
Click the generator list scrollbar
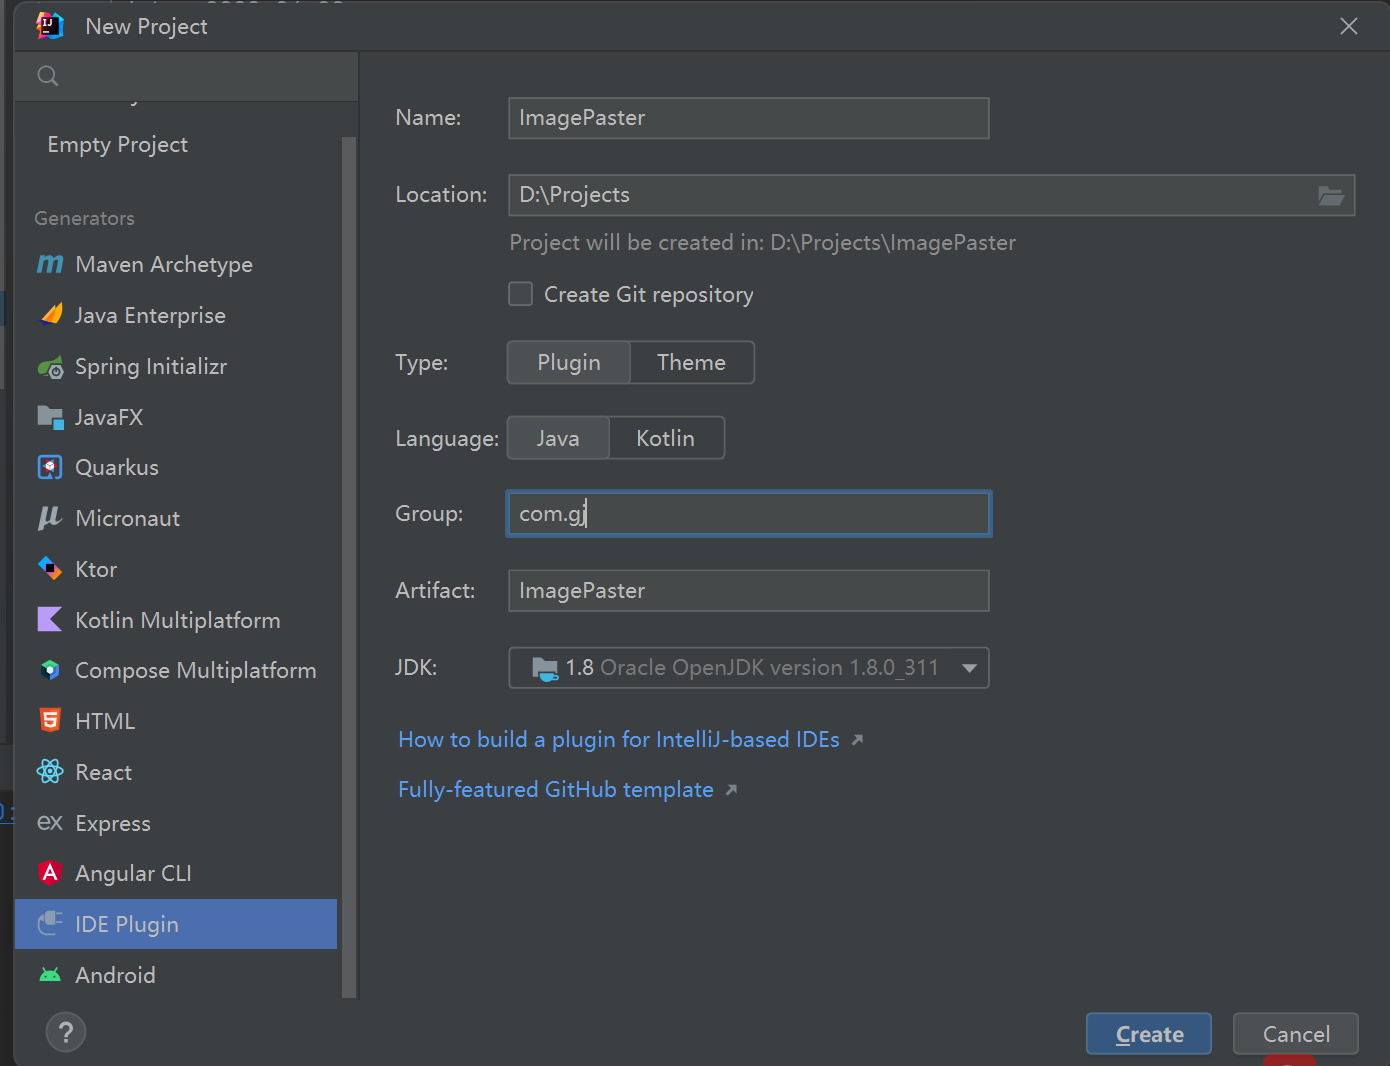tap(349, 566)
